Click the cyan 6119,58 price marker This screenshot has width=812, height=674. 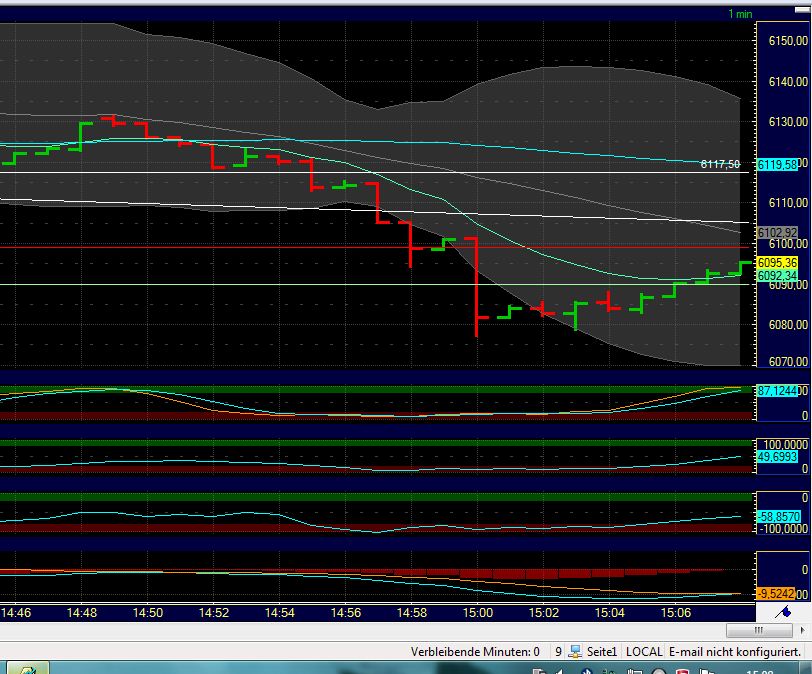coord(777,165)
